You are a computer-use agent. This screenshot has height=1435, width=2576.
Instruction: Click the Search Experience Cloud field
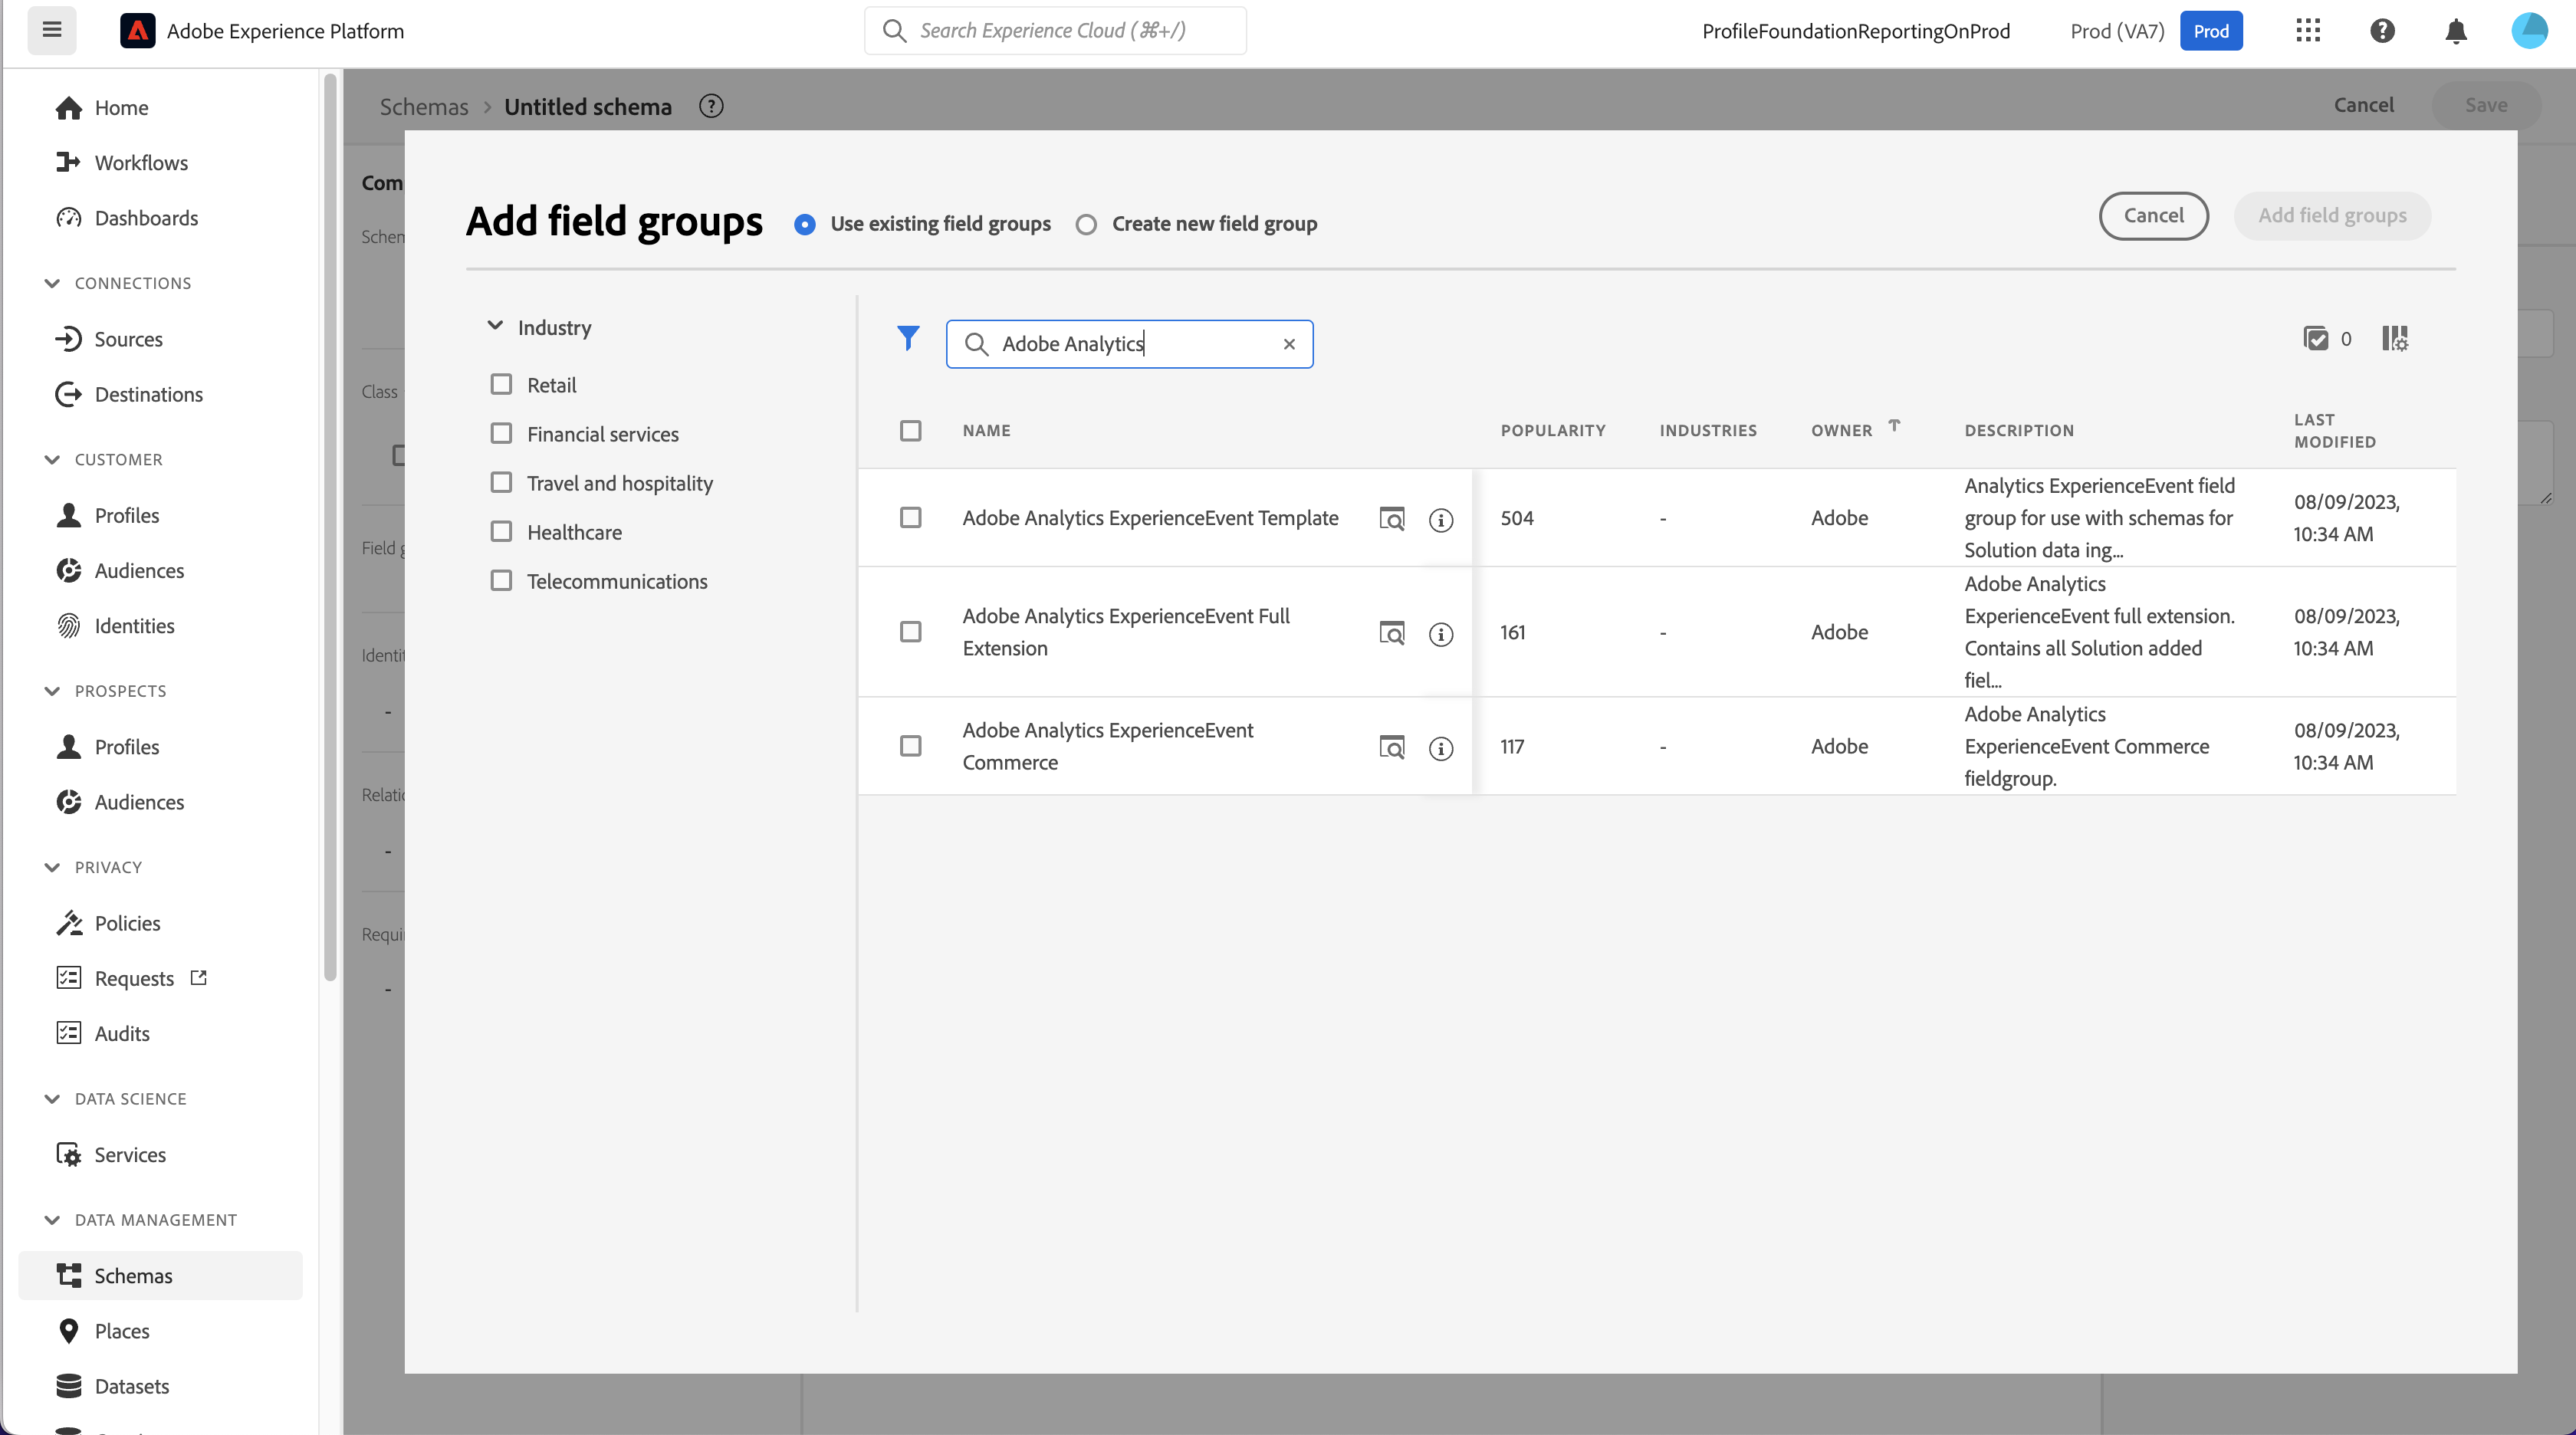tap(1055, 31)
